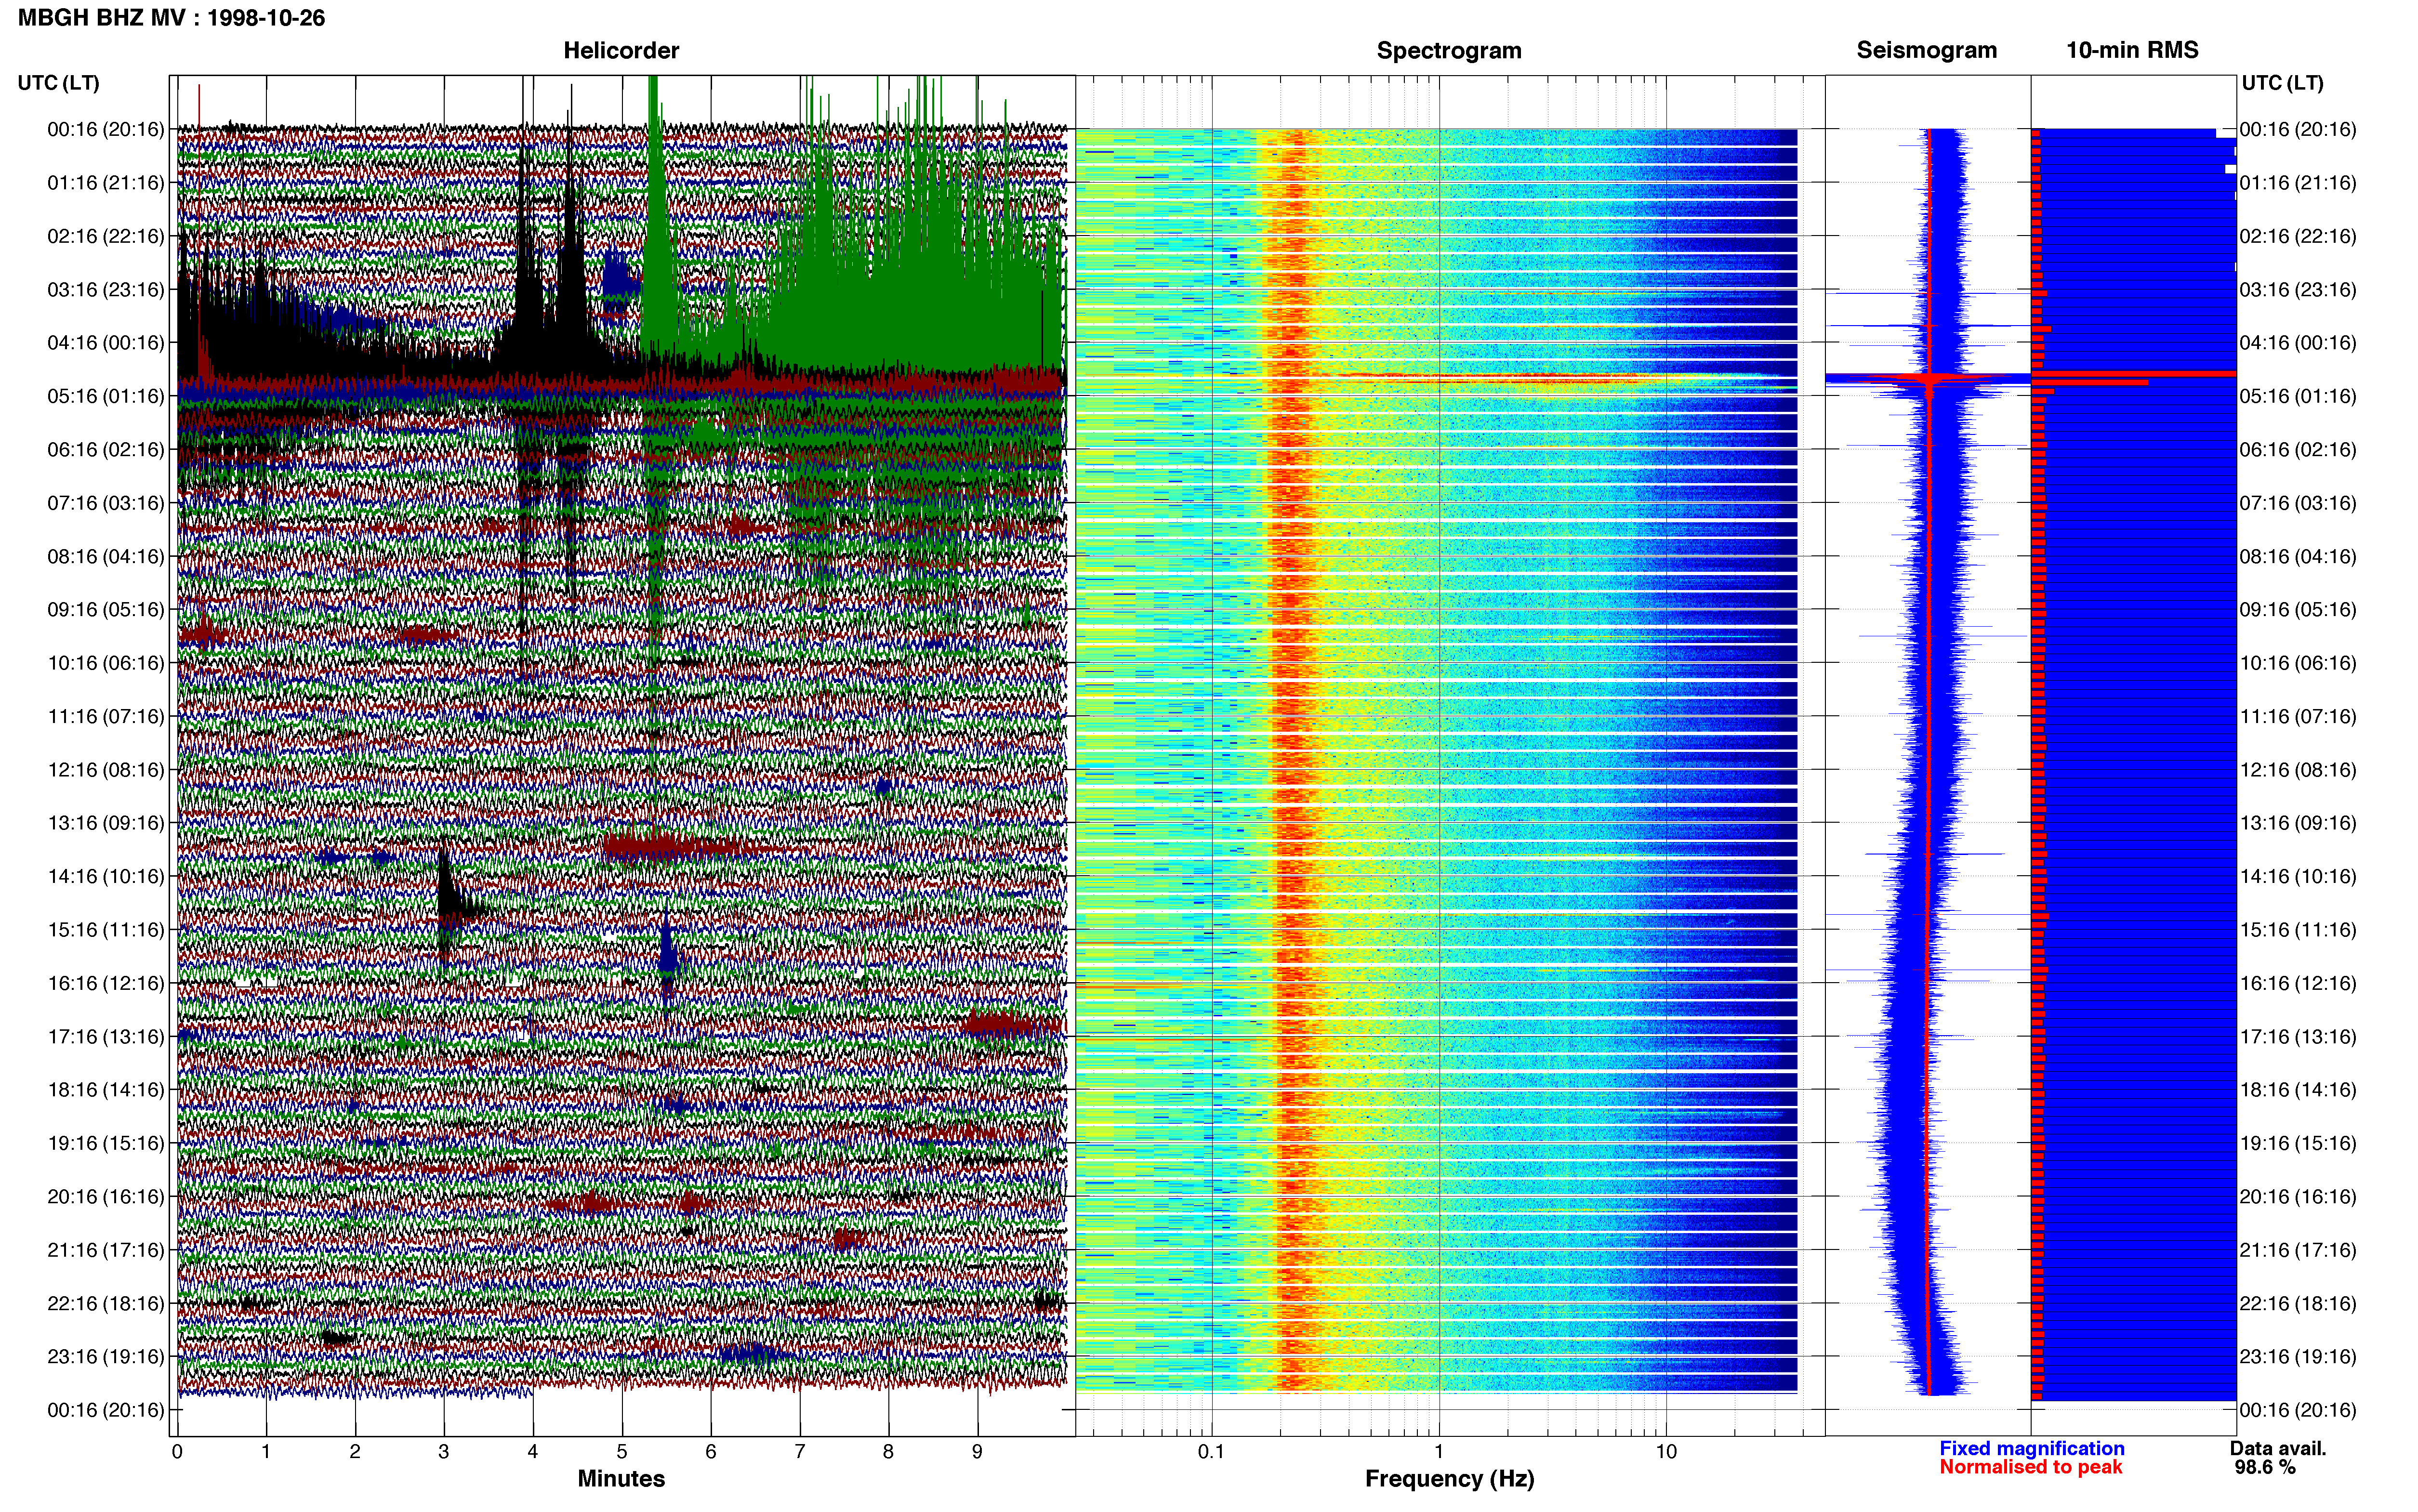Viewport: 2418px width, 1512px height.
Task: Click left time label '23:16 (19:16)'
Action: tap(106, 1357)
